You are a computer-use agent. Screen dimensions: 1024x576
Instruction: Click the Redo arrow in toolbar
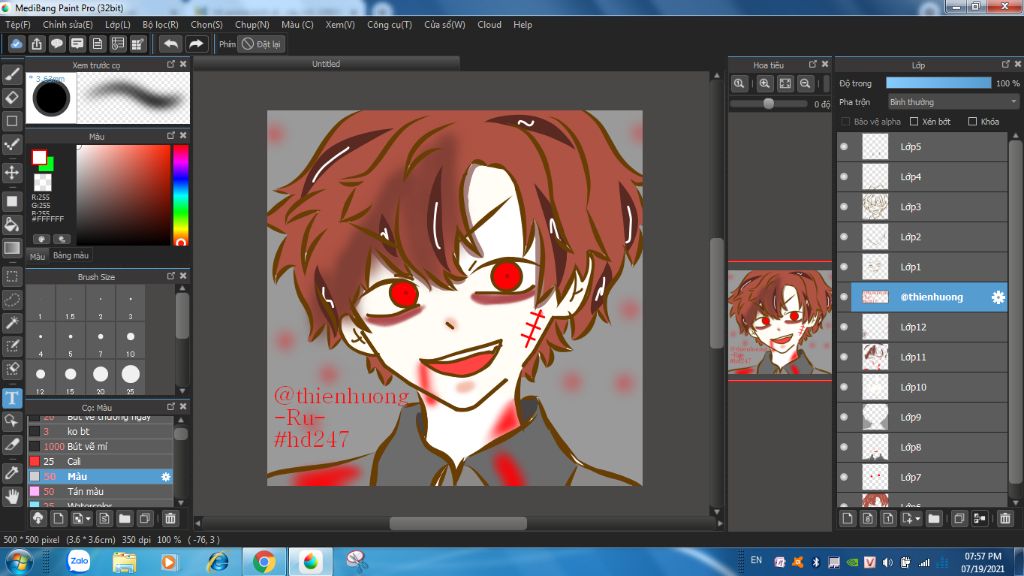196,44
